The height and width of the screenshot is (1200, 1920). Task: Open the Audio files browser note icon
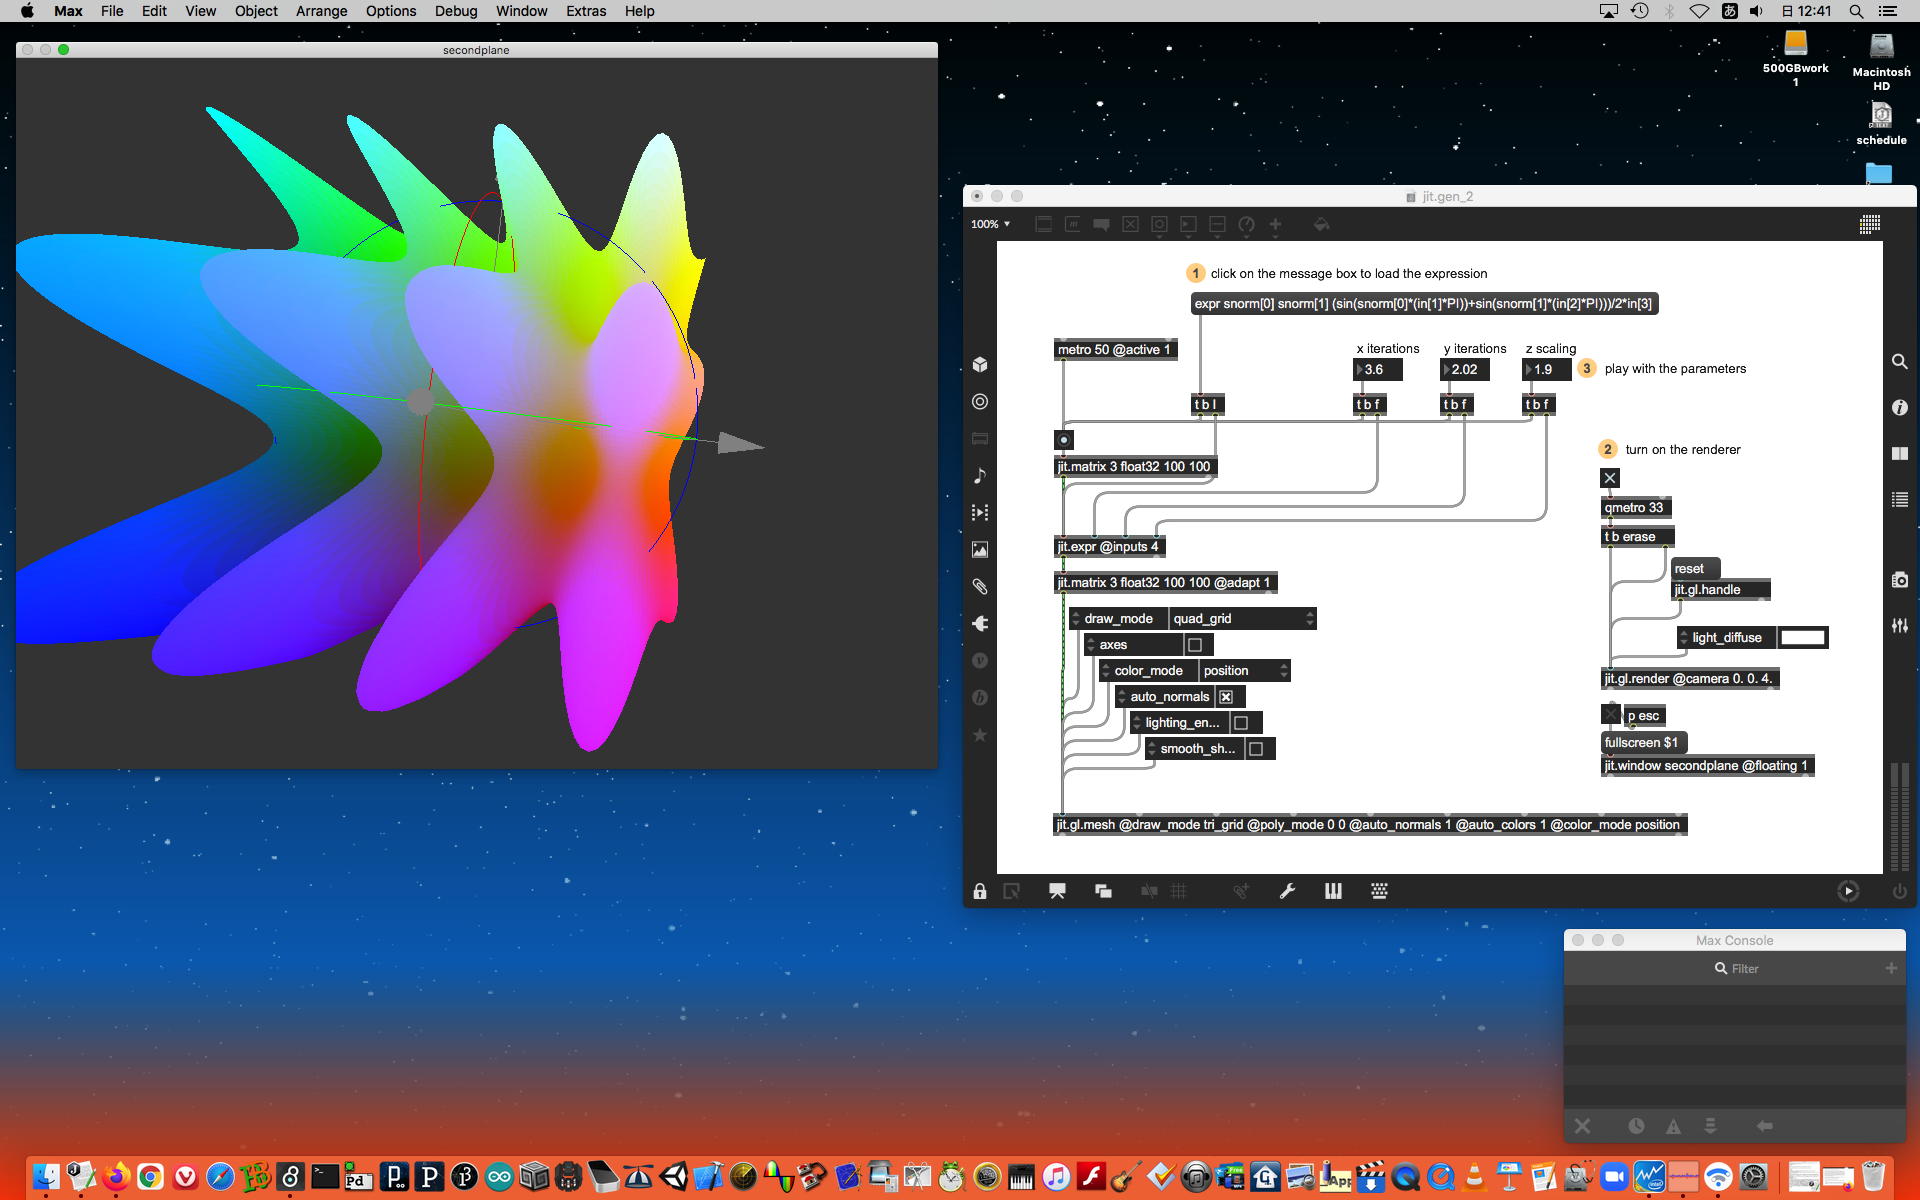coord(980,476)
